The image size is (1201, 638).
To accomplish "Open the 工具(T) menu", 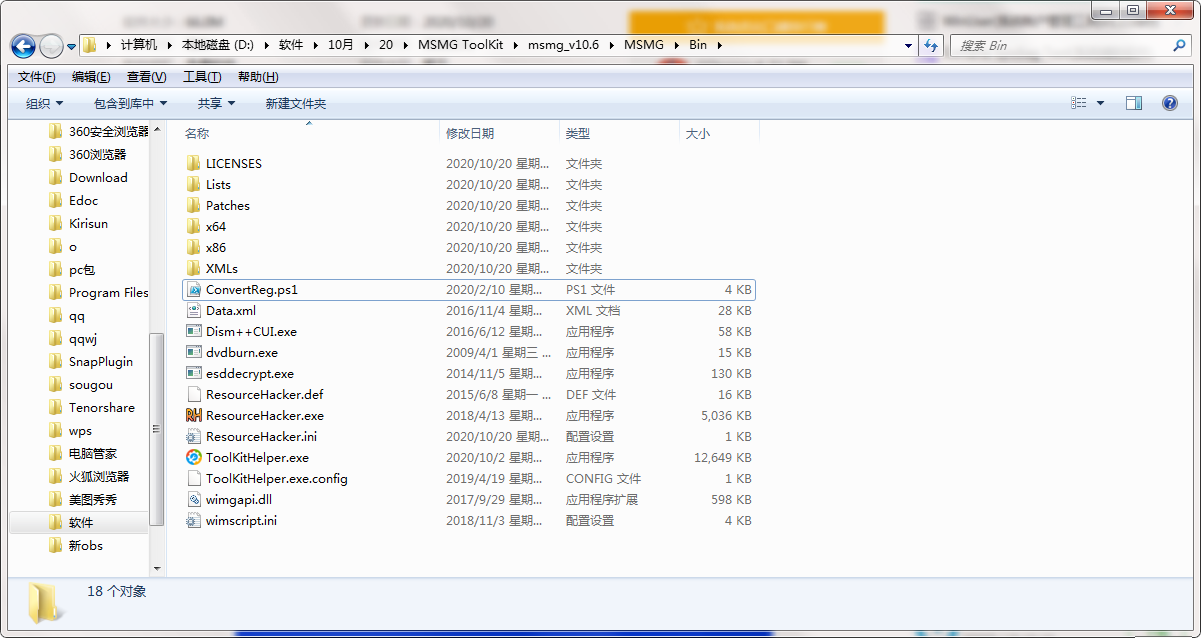I will point(202,77).
